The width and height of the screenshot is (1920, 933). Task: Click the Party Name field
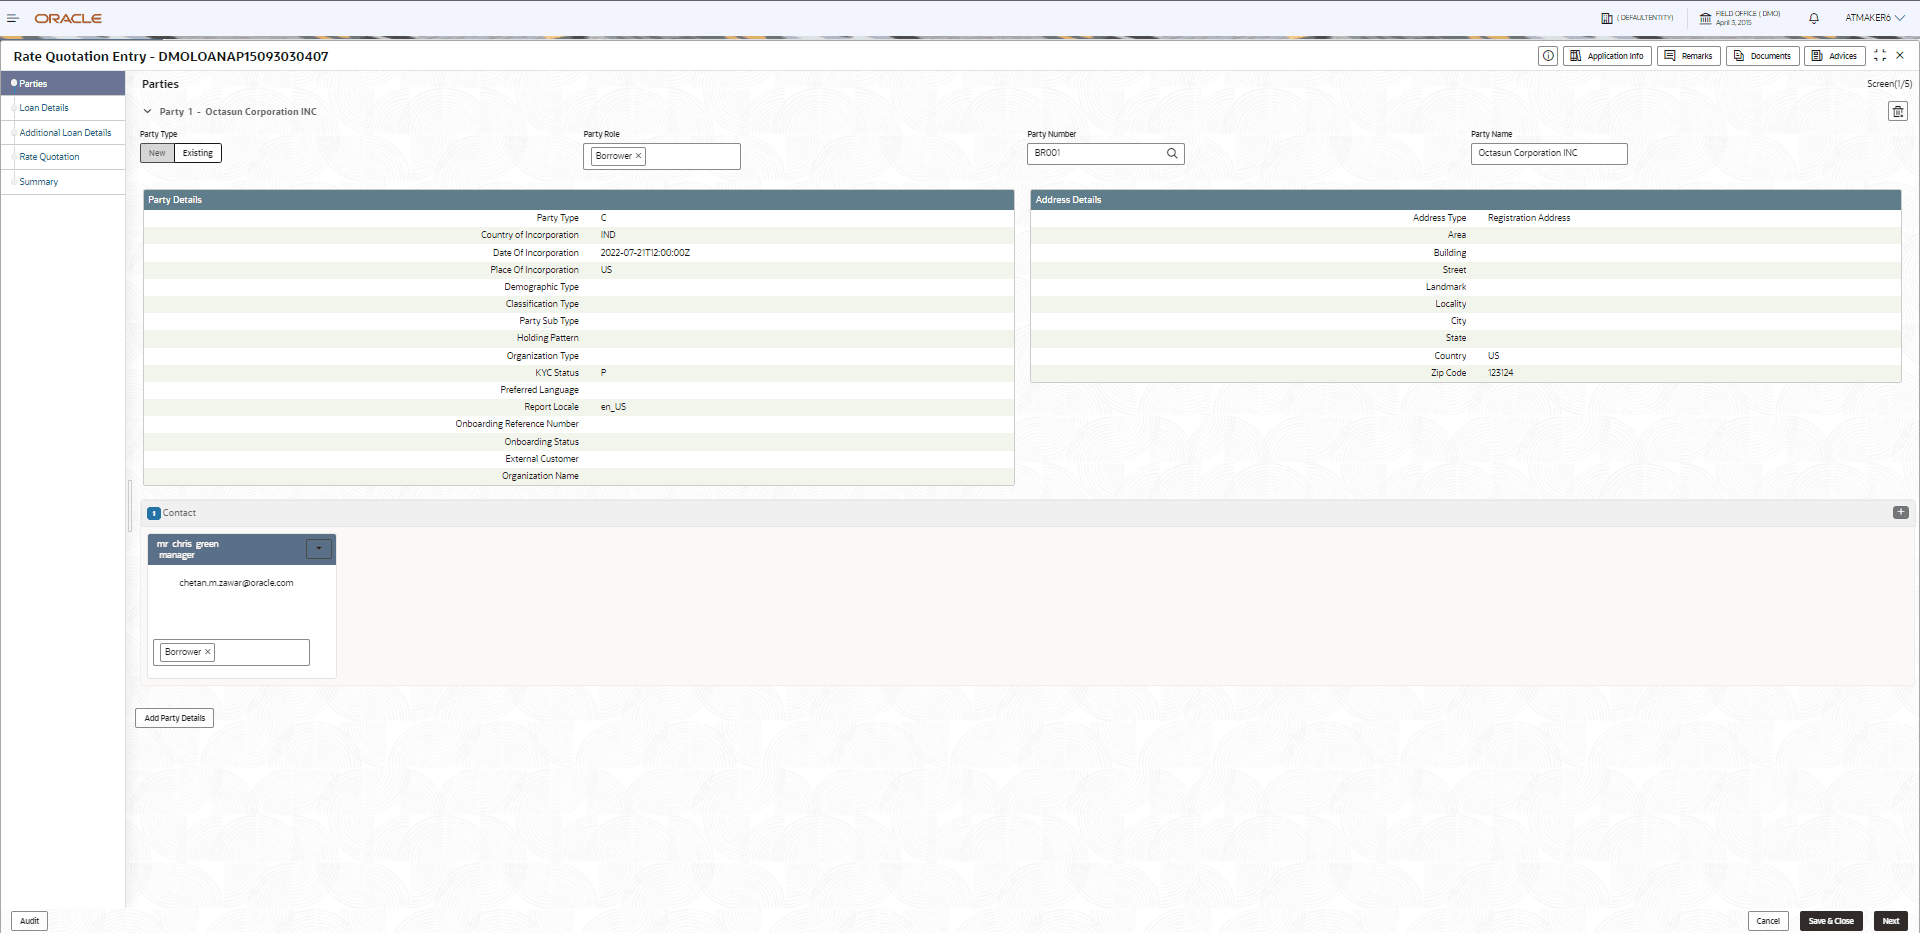[x=1549, y=153]
